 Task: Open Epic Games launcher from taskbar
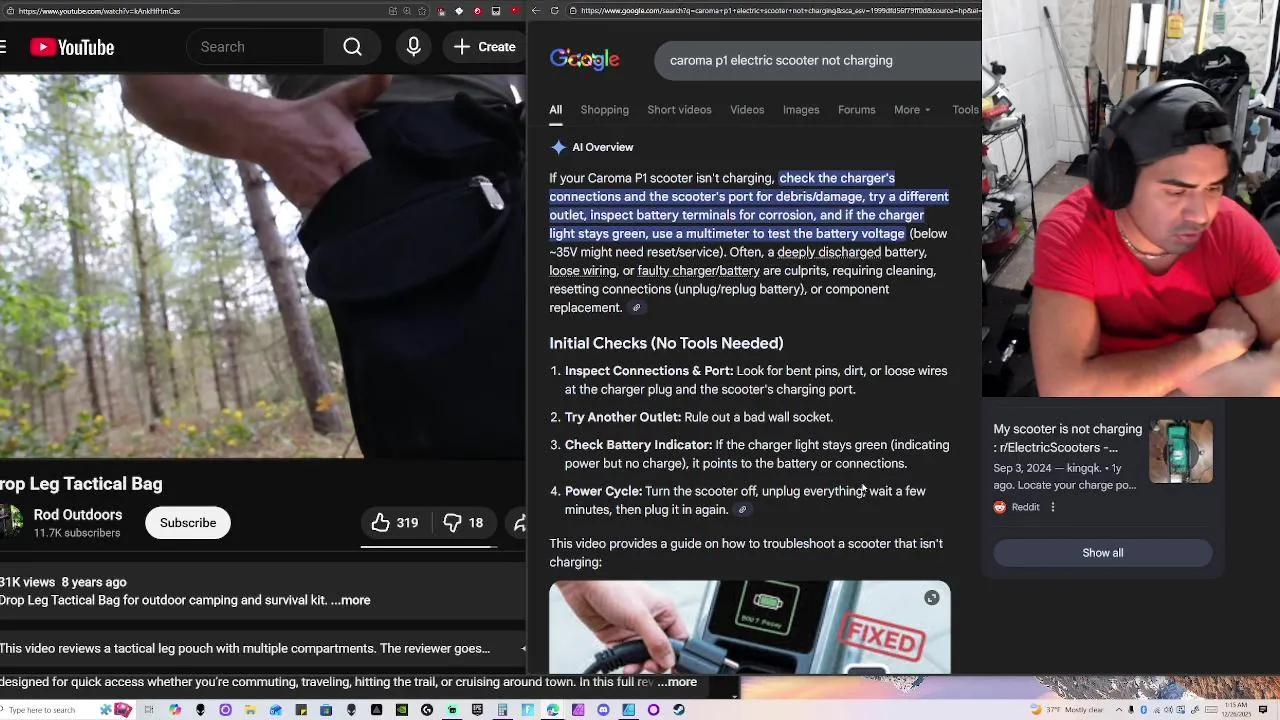tap(477, 710)
